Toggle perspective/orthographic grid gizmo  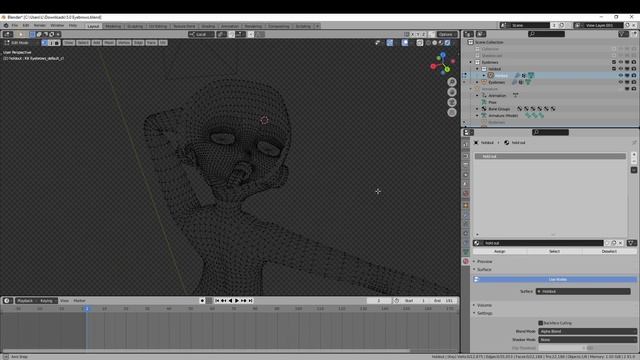(x=452, y=113)
